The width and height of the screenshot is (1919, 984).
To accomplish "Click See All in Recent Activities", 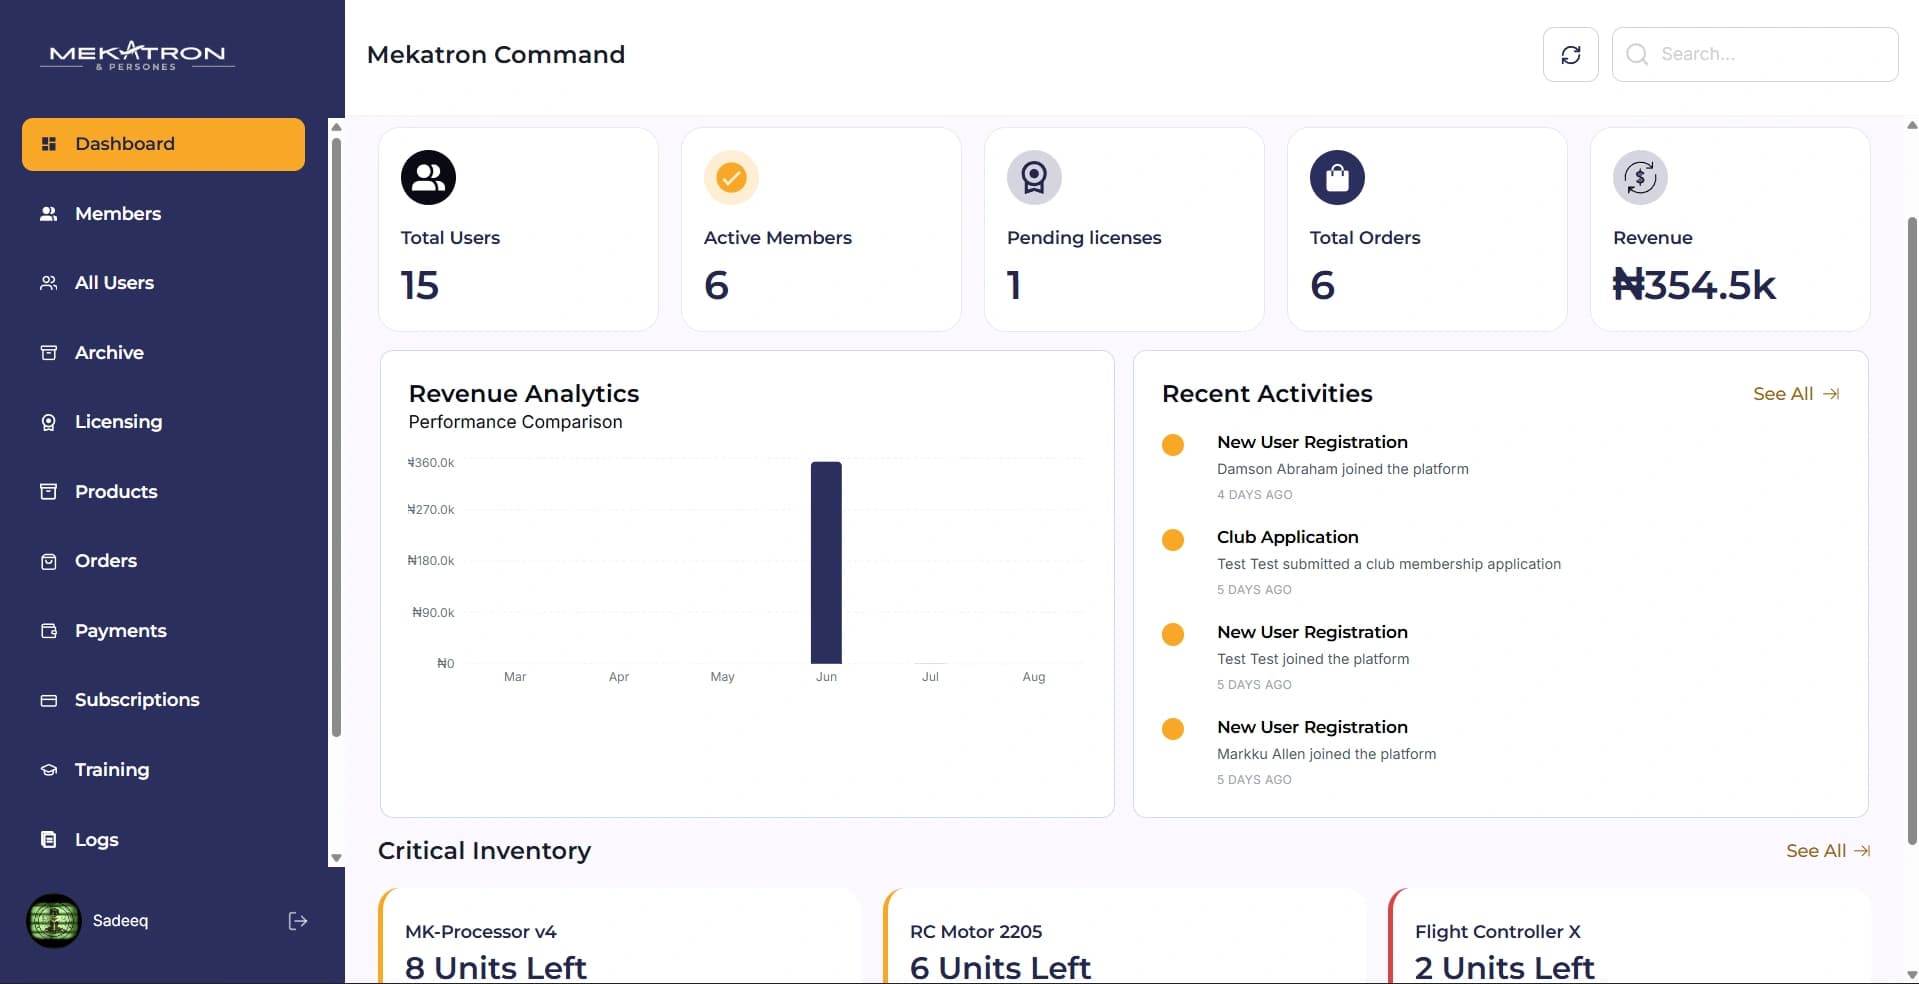I will tap(1796, 394).
